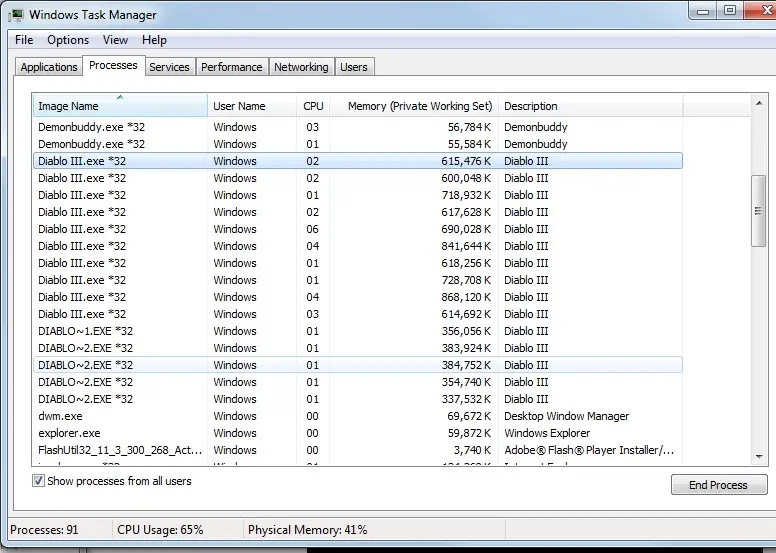The width and height of the screenshot is (776, 553).
Task: Click the 3,740 K memory value
Action: [472, 450]
